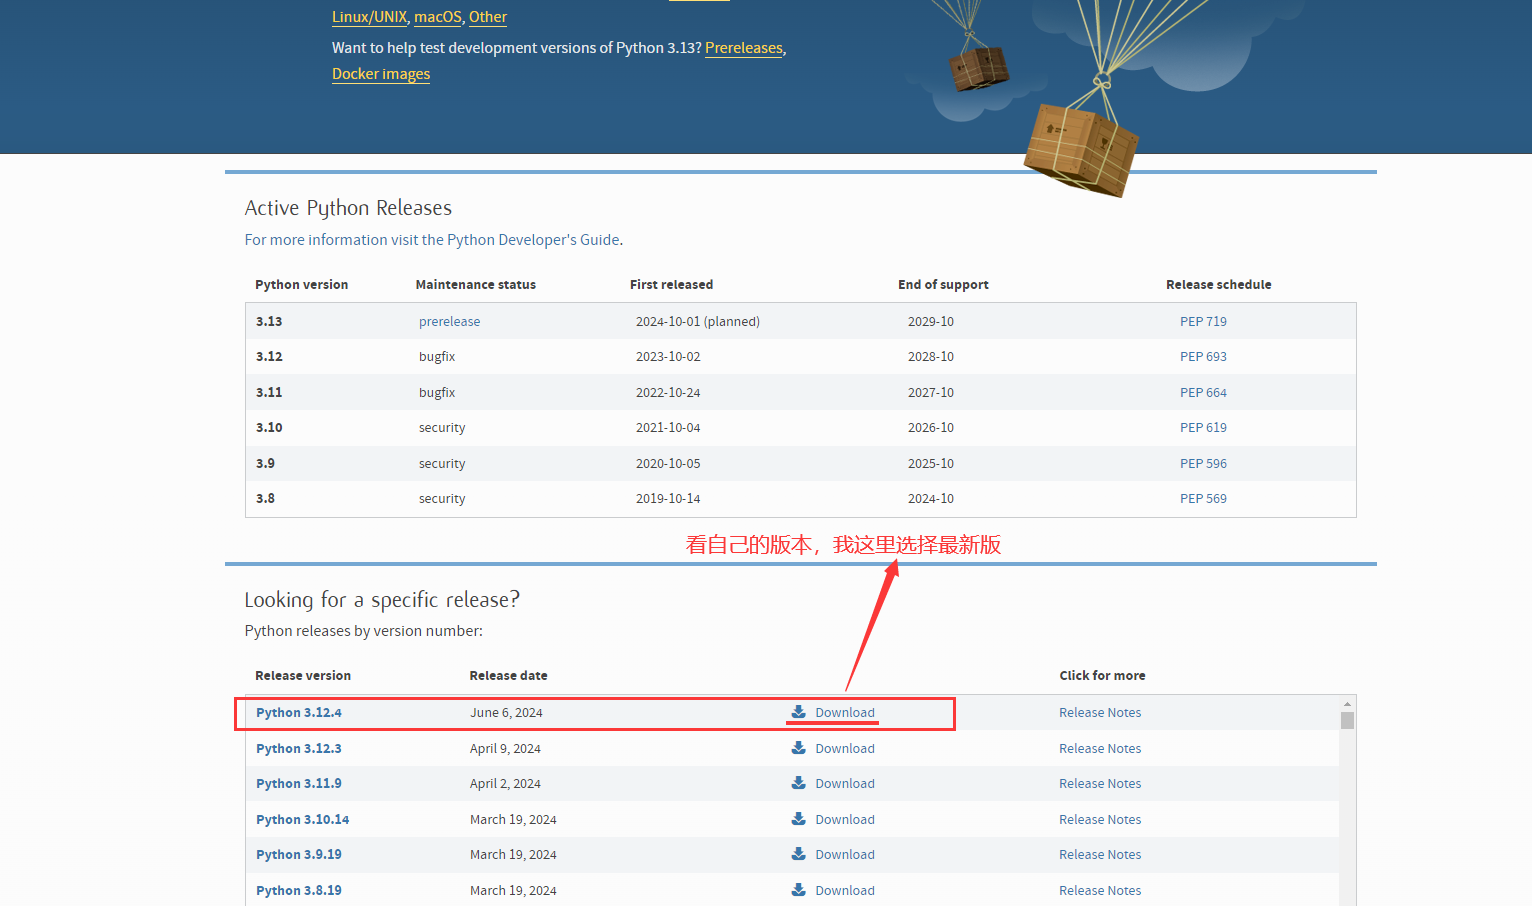Click Download text for Python 3.12.4
This screenshot has height=906, width=1532.
click(x=845, y=712)
